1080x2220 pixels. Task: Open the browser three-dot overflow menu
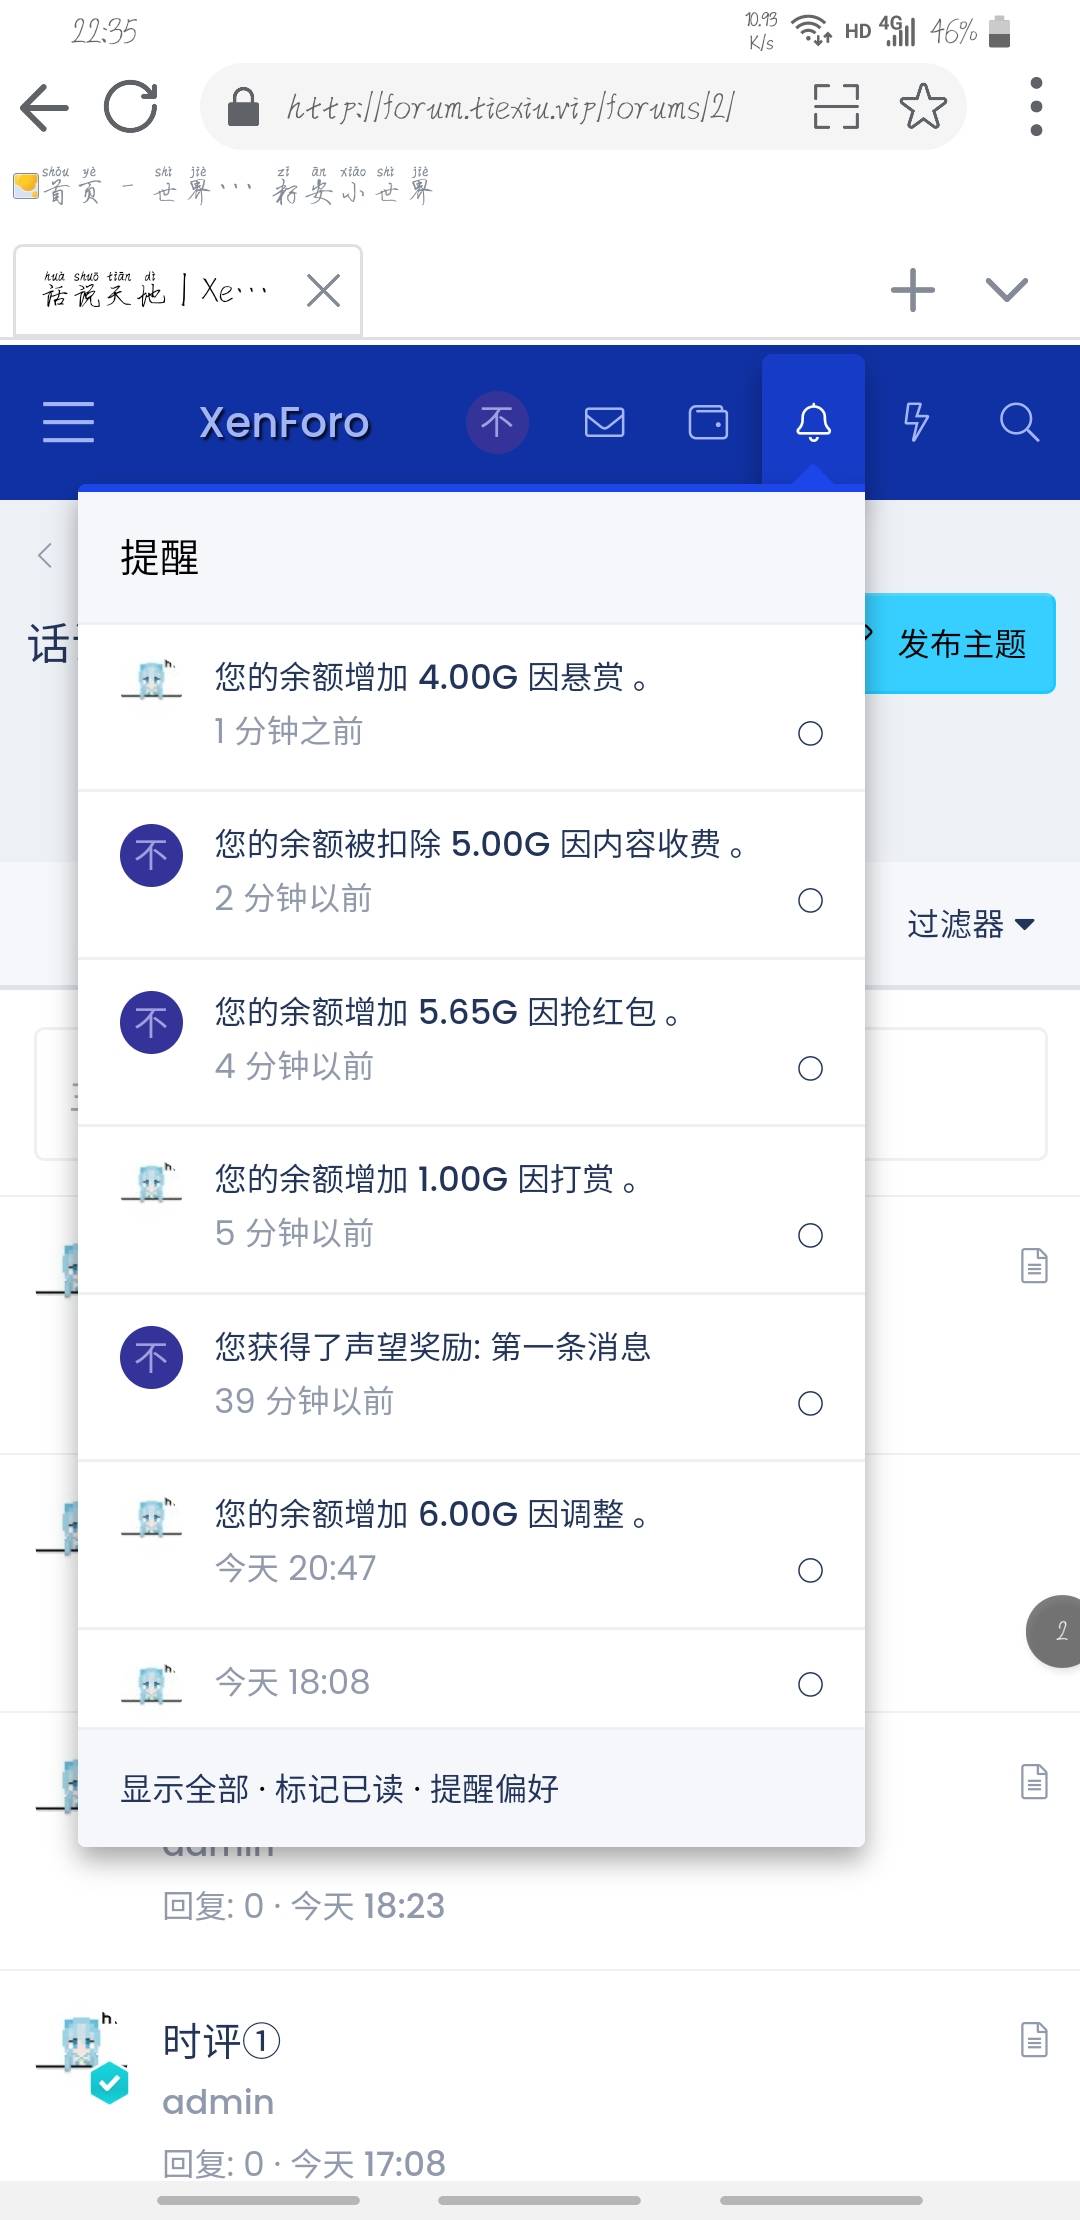click(x=1036, y=106)
